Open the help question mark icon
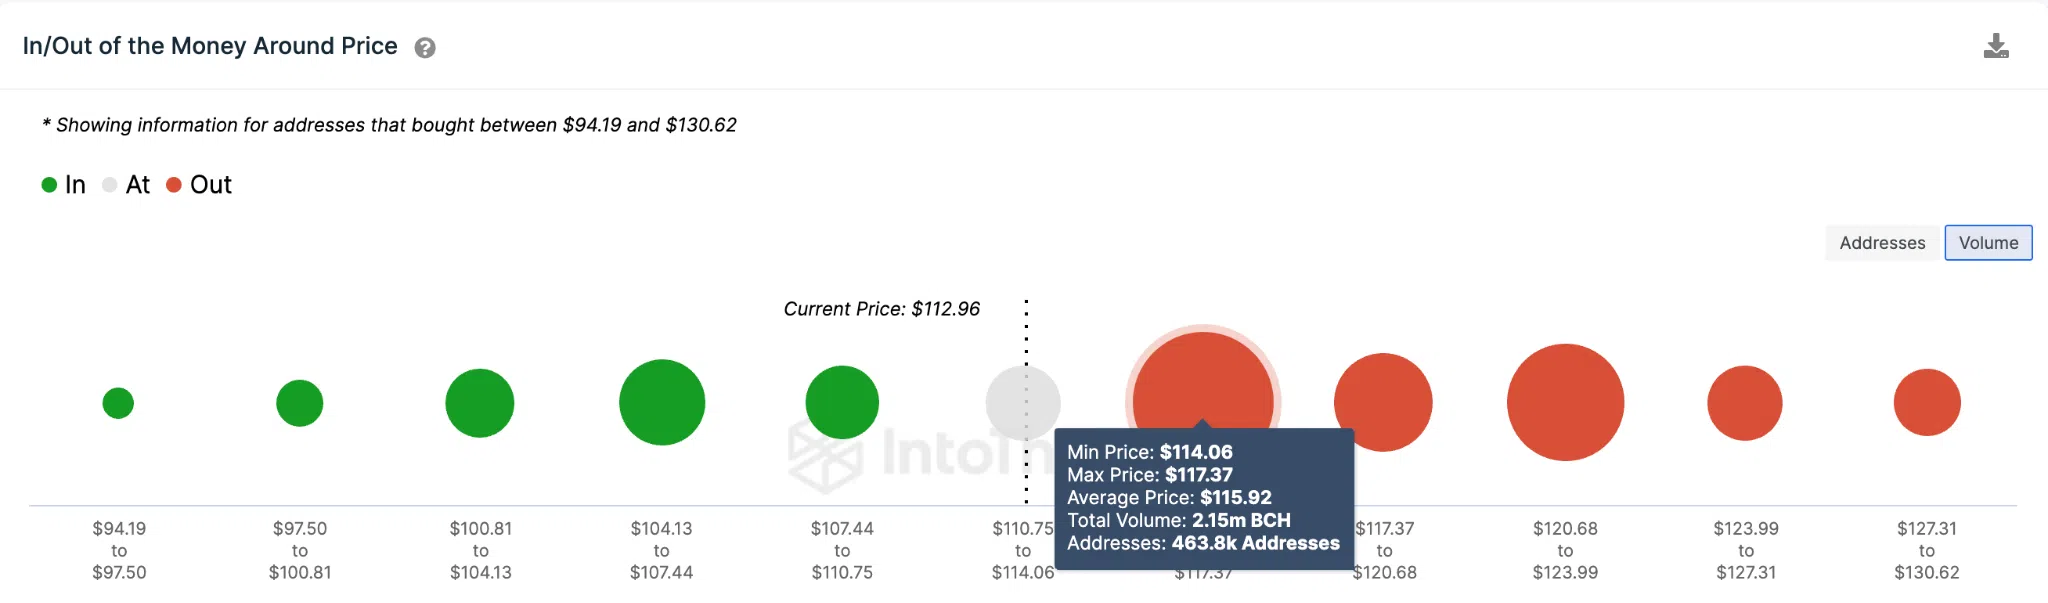This screenshot has width=2048, height=603. click(x=425, y=48)
